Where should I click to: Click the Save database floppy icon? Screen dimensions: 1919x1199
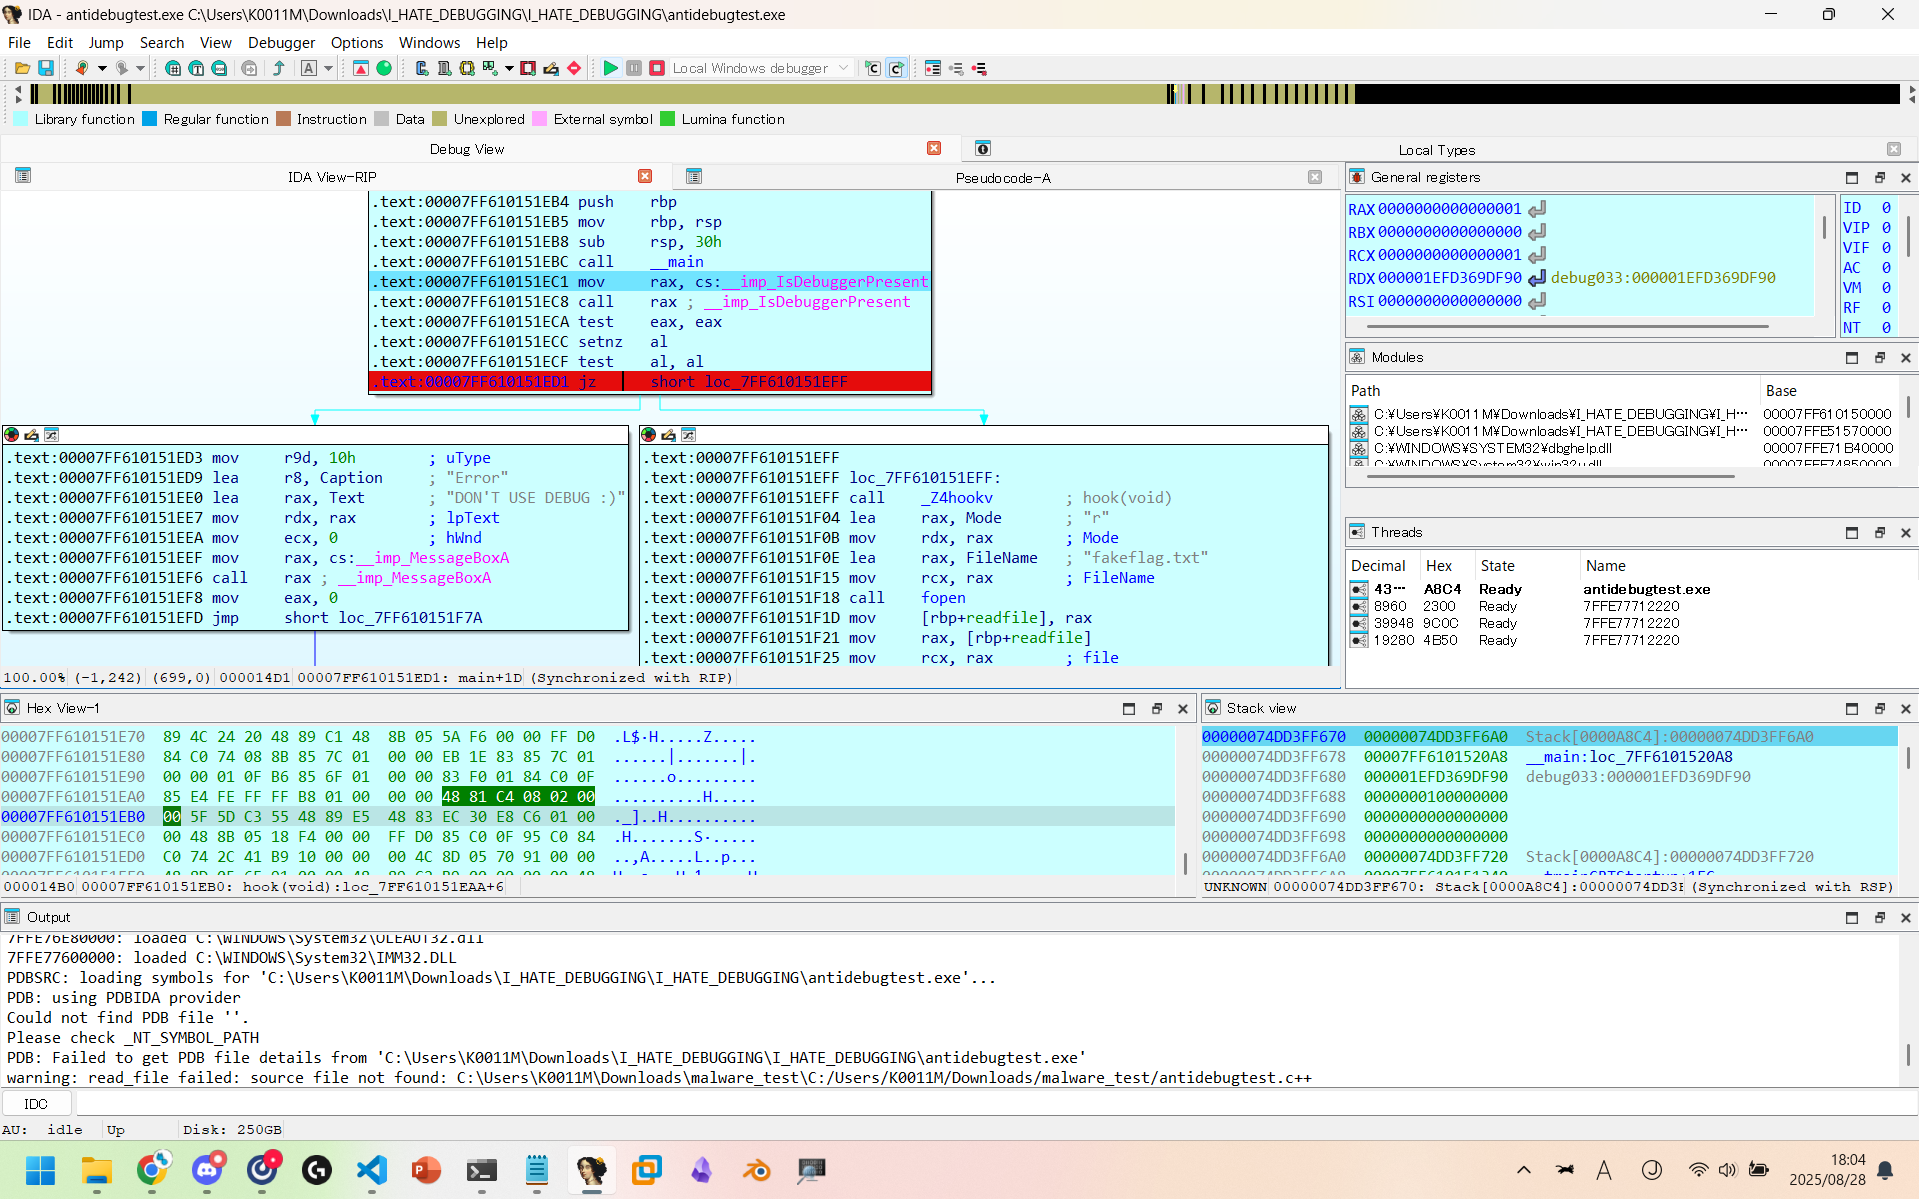click(46, 68)
